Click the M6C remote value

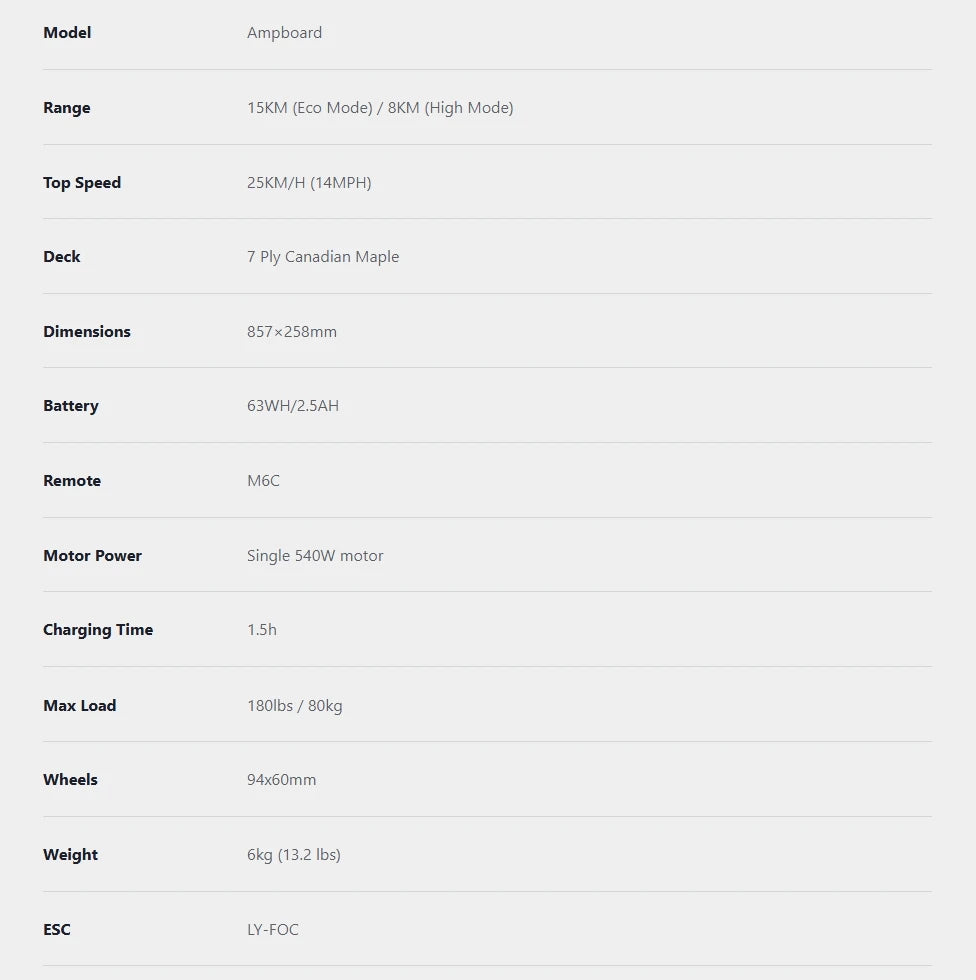[263, 481]
